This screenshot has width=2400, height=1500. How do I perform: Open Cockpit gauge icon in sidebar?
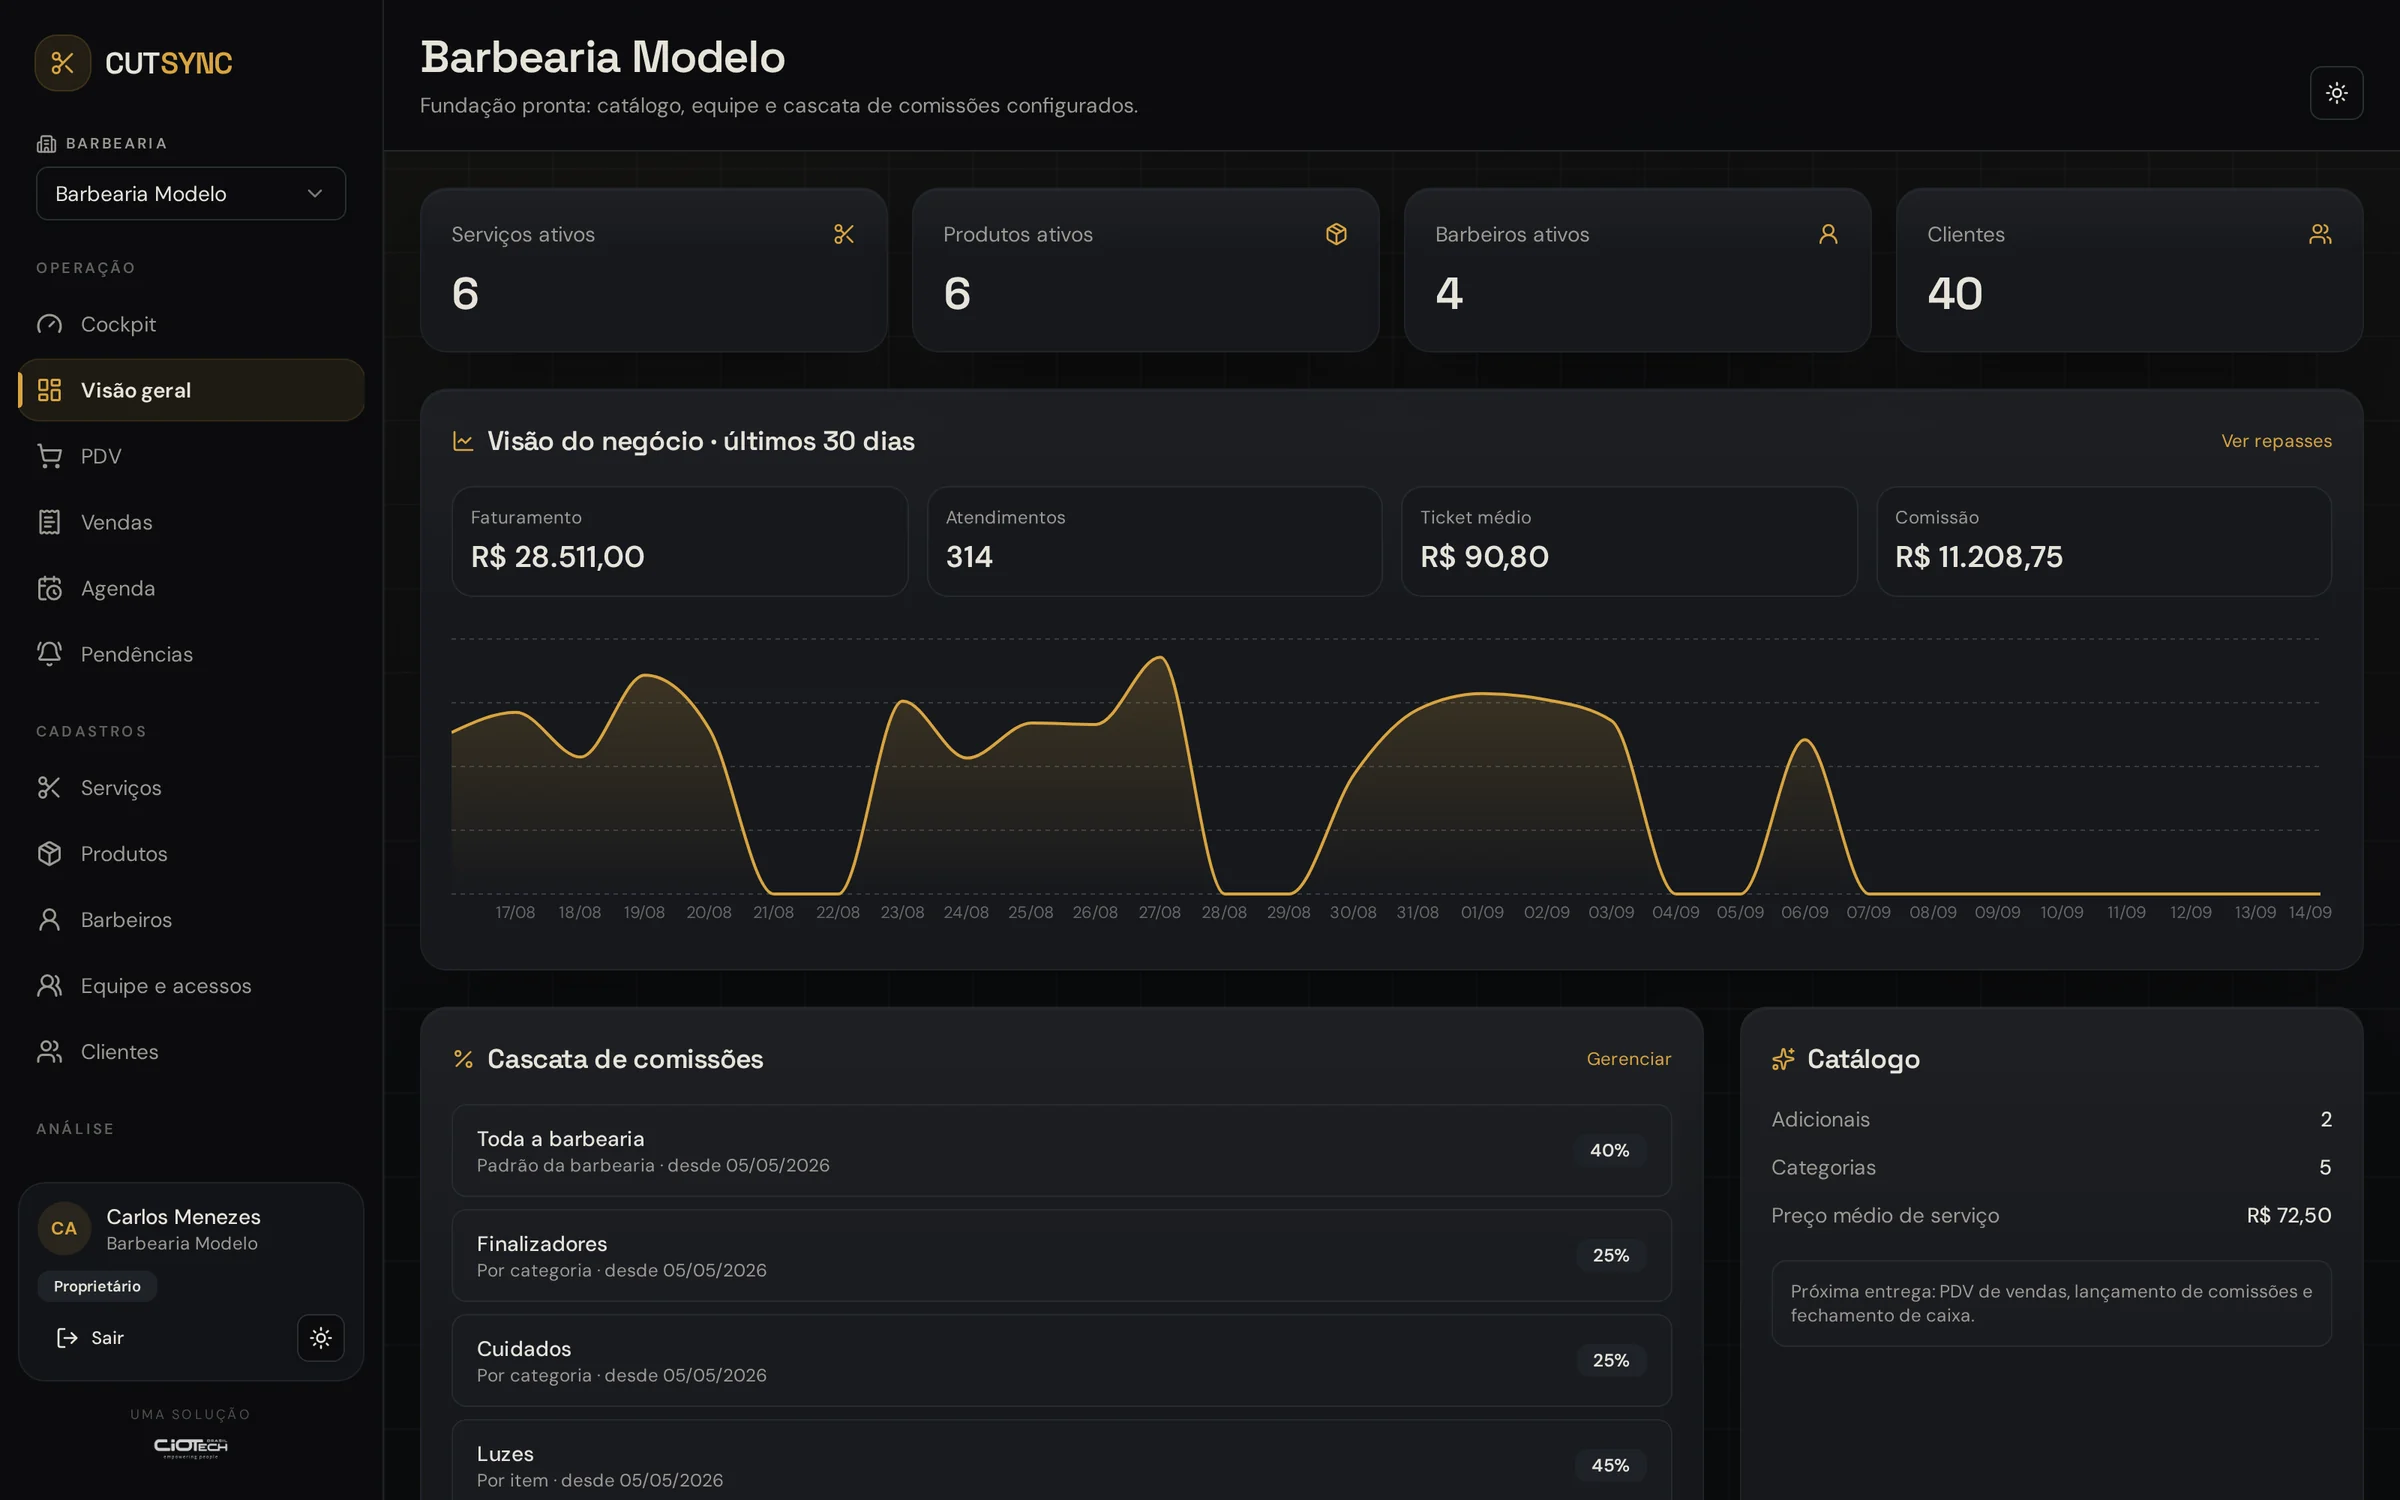coord(49,324)
